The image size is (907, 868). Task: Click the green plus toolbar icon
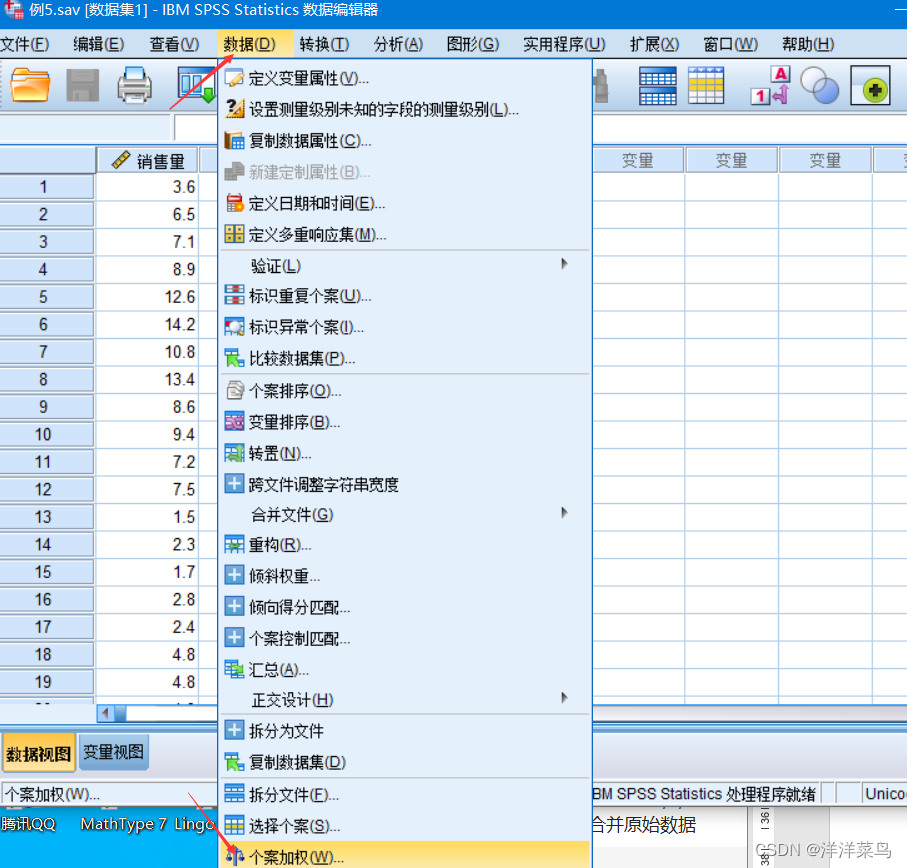[x=870, y=86]
